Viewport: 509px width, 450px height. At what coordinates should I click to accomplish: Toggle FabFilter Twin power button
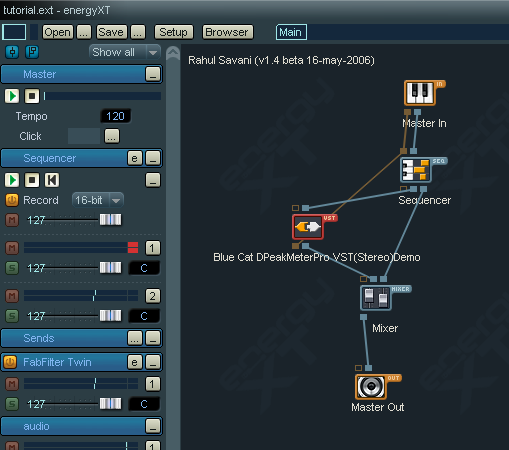coord(10,362)
